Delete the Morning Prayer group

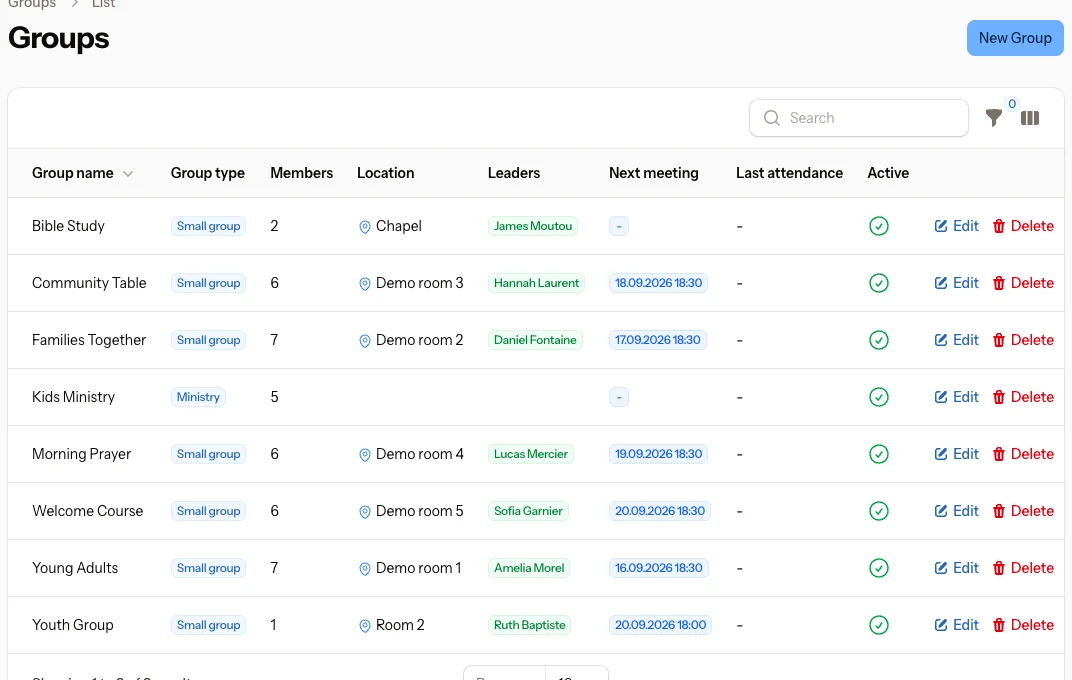(1023, 454)
